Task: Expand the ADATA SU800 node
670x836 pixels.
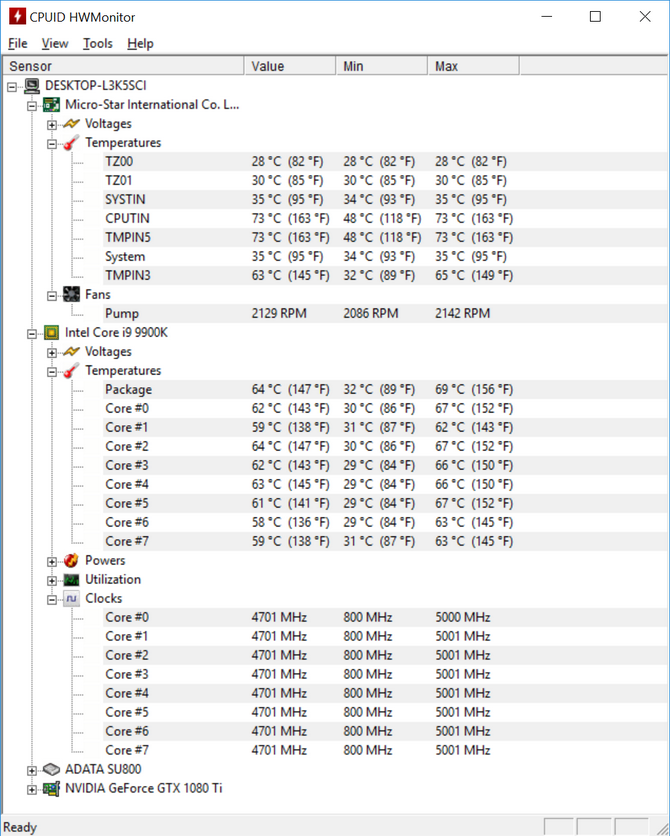Action: pyautogui.click(x=32, y=770)
